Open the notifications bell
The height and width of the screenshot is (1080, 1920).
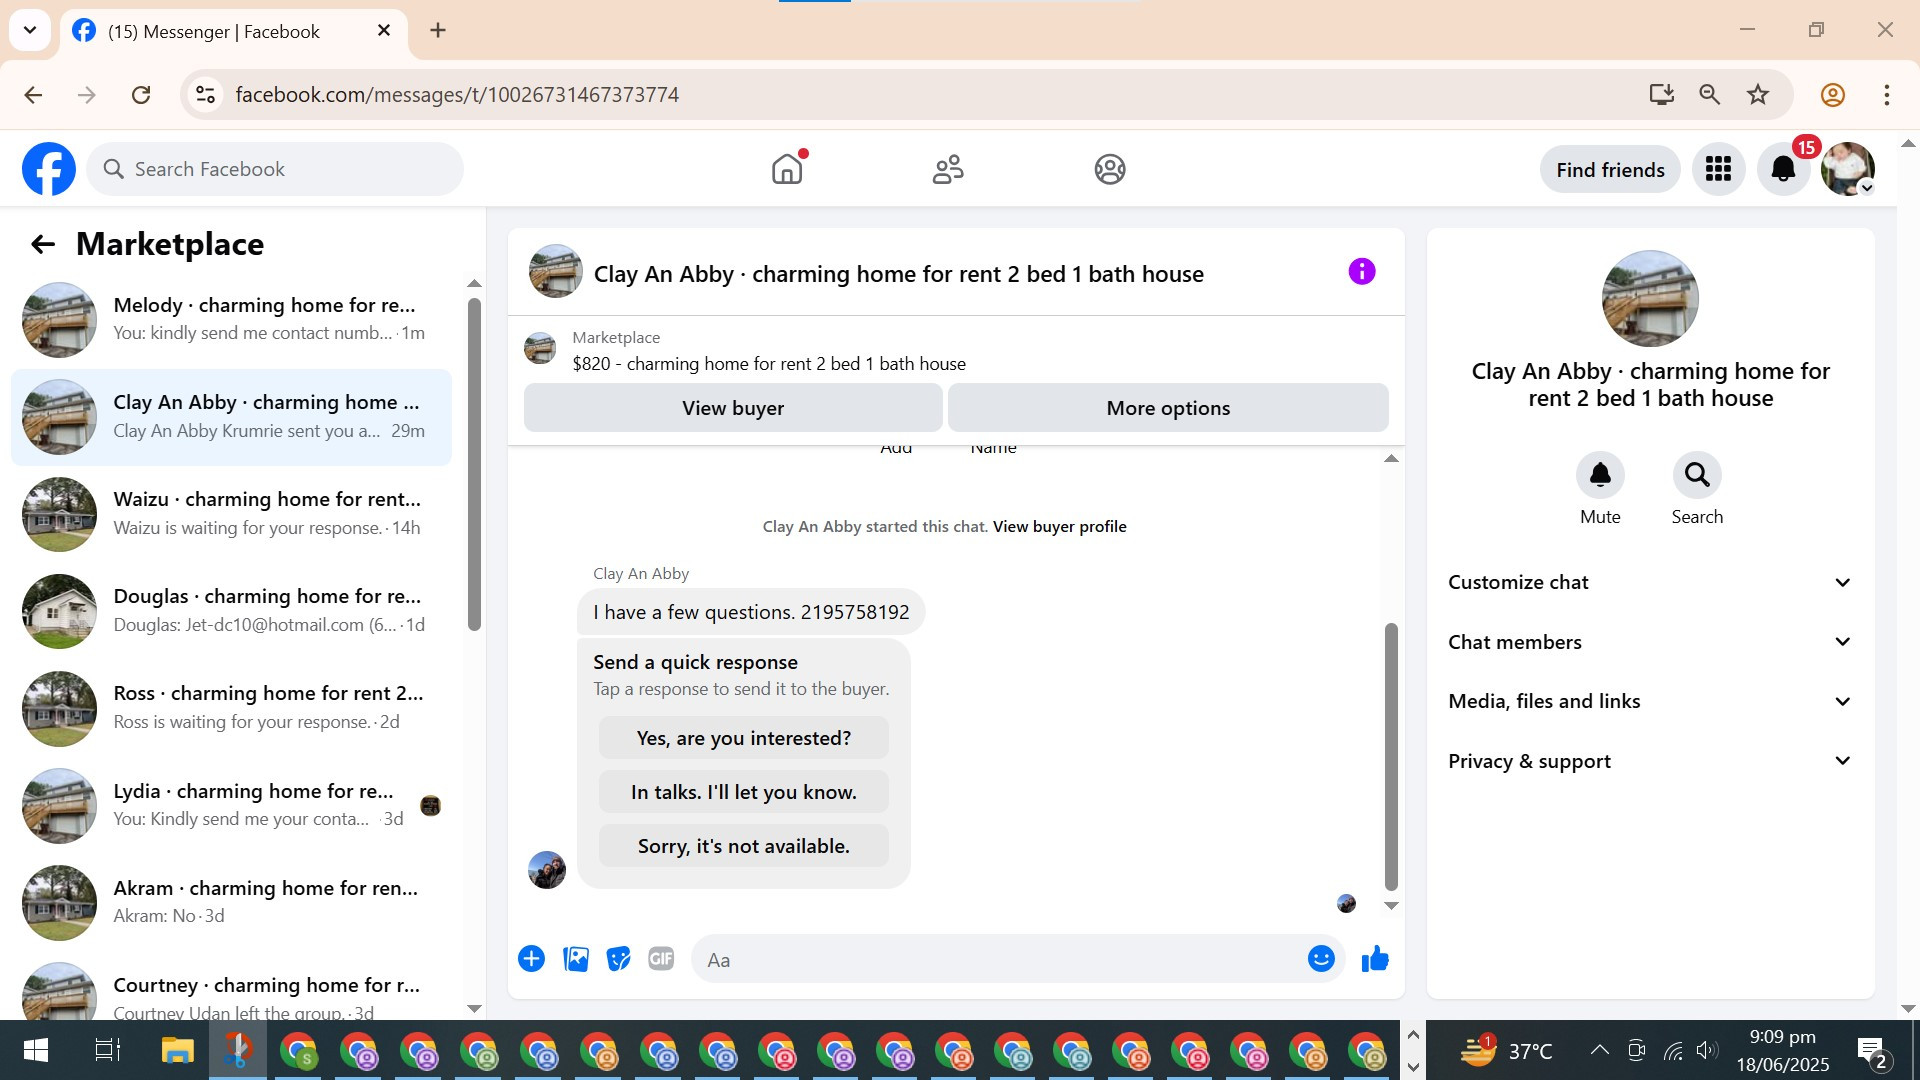pos(1783,169)
